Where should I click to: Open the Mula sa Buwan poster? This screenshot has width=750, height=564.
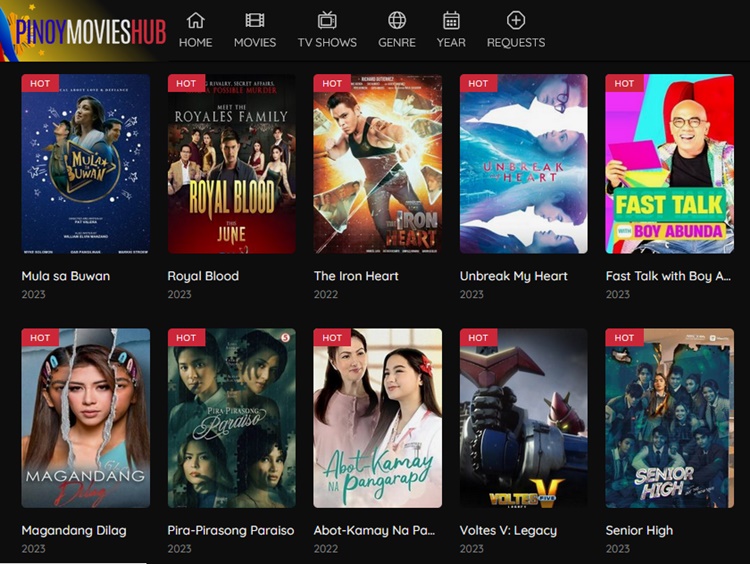(x=86, y=164)
